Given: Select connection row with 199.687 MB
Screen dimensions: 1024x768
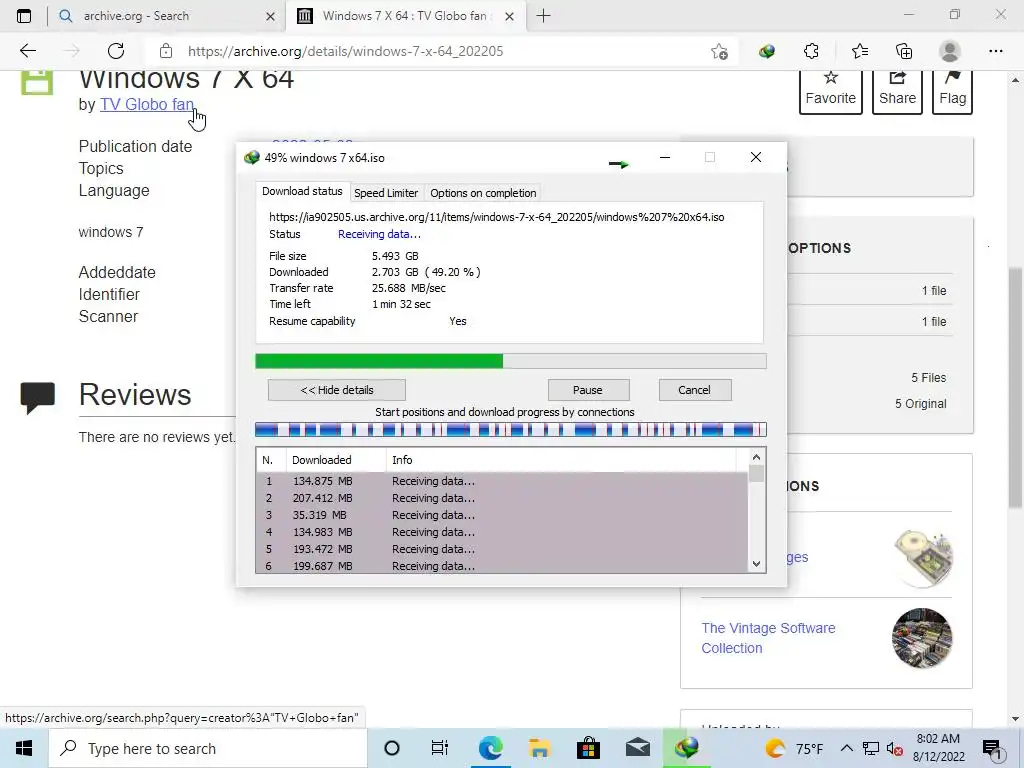Looking at the screenshot, I should 502,566.
